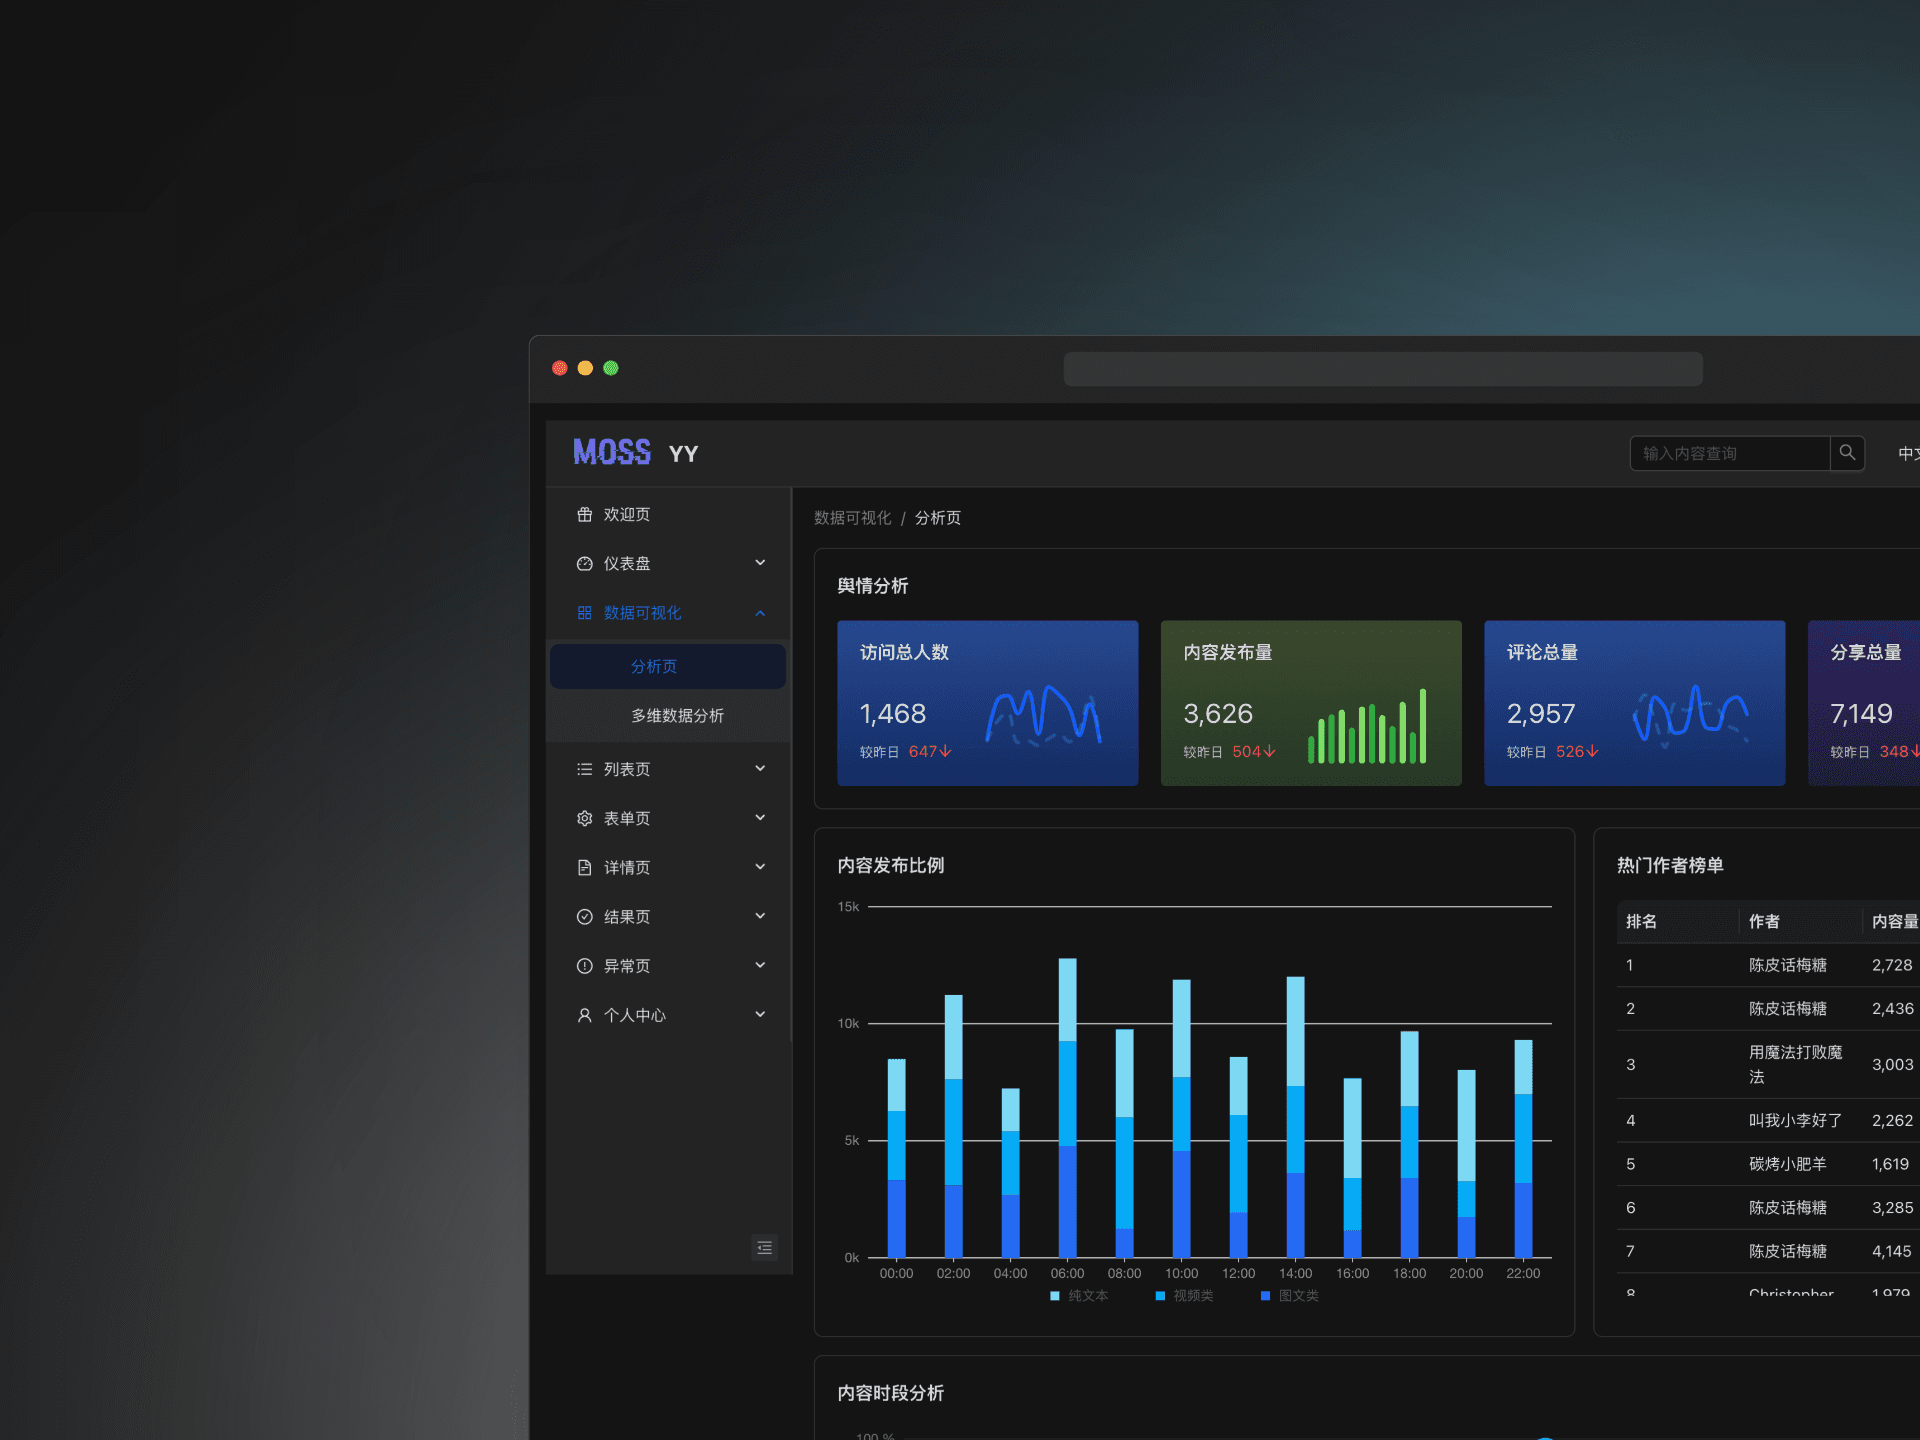
Task: Click the yellow window minimize dot
Action: point(585,368)
